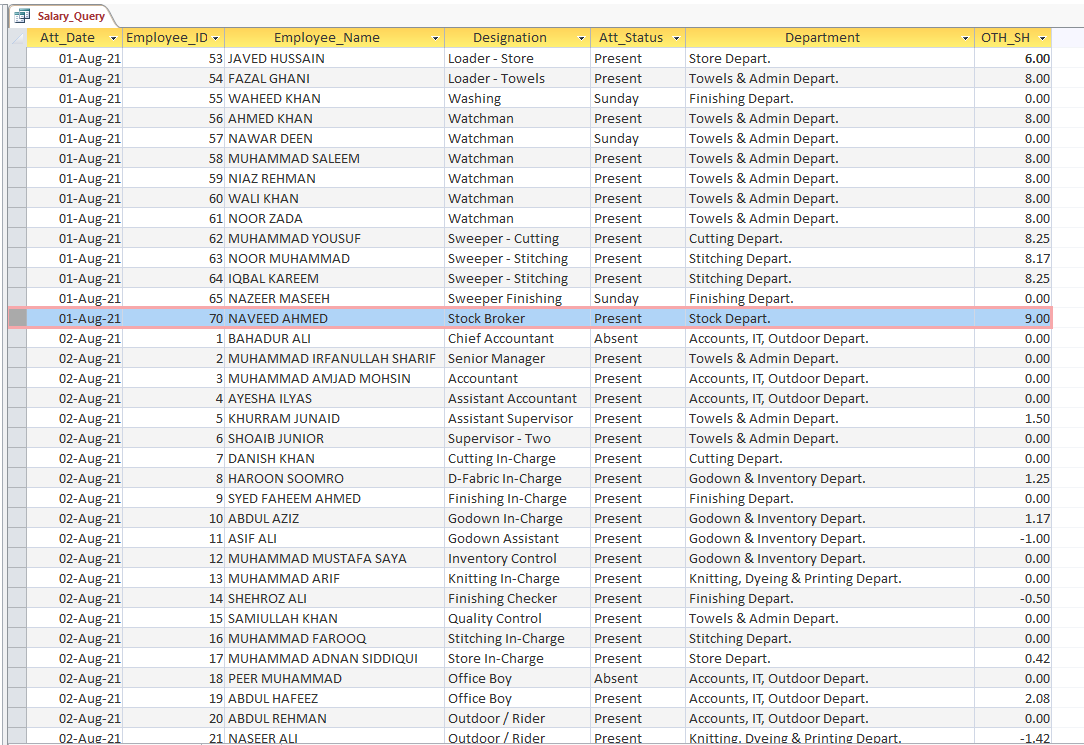Click the name cell MUHAMMAD MUSTAFA SAYA

[335, 559]
